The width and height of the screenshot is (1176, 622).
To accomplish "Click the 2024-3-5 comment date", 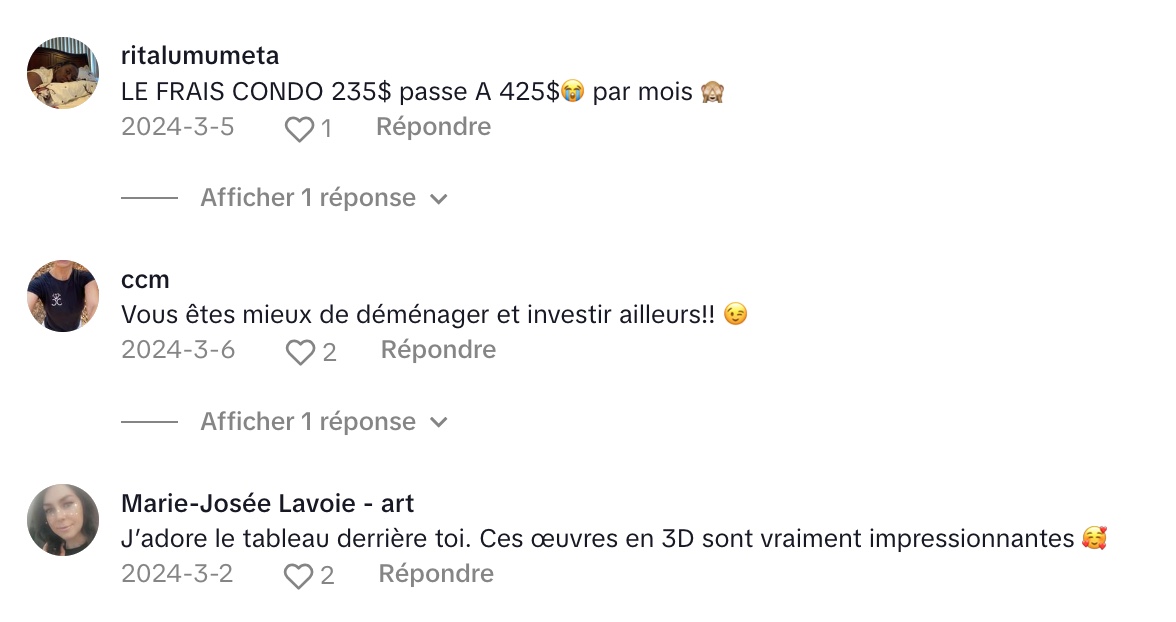I will pos(178,127).
